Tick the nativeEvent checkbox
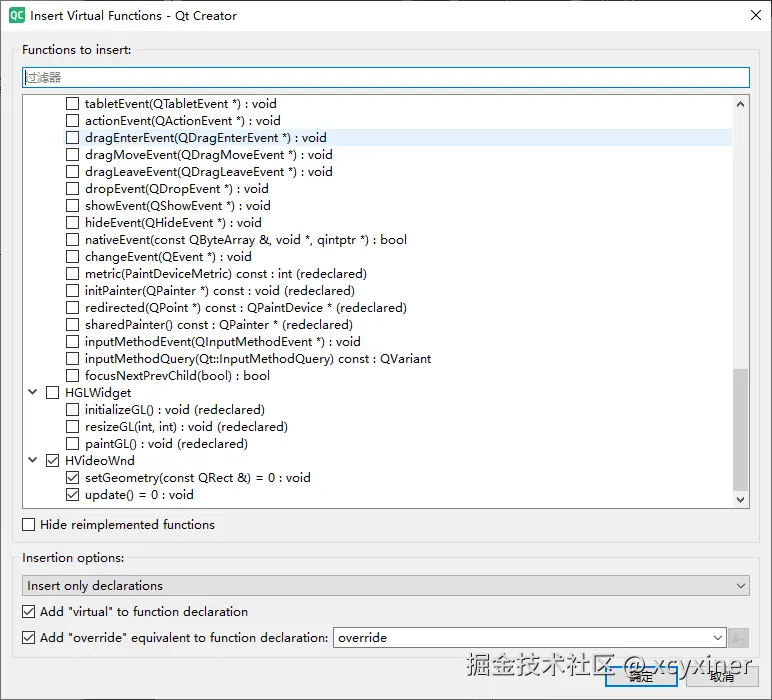Viewport: 772px width, 700px height. pyautogui.click(x=72, y=240)
